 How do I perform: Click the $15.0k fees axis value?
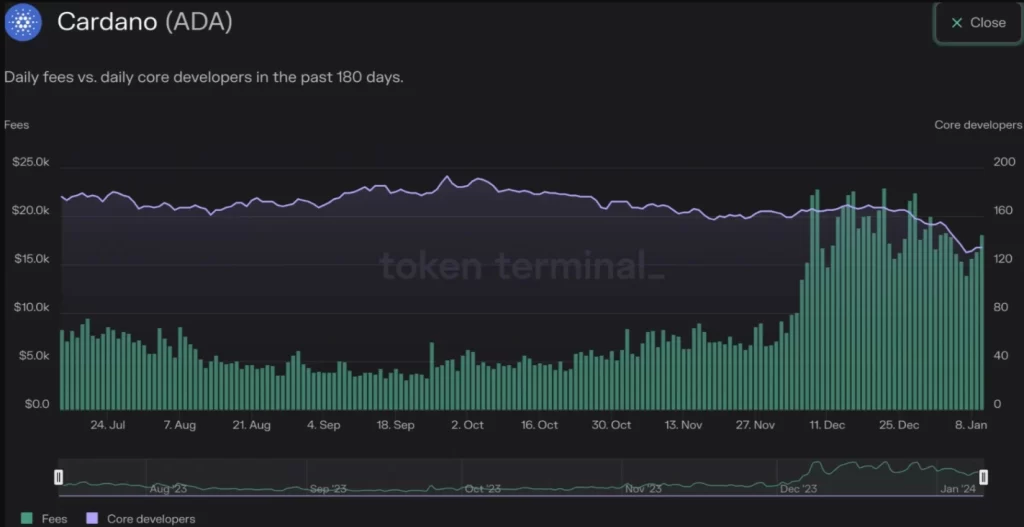click(31, 259)
